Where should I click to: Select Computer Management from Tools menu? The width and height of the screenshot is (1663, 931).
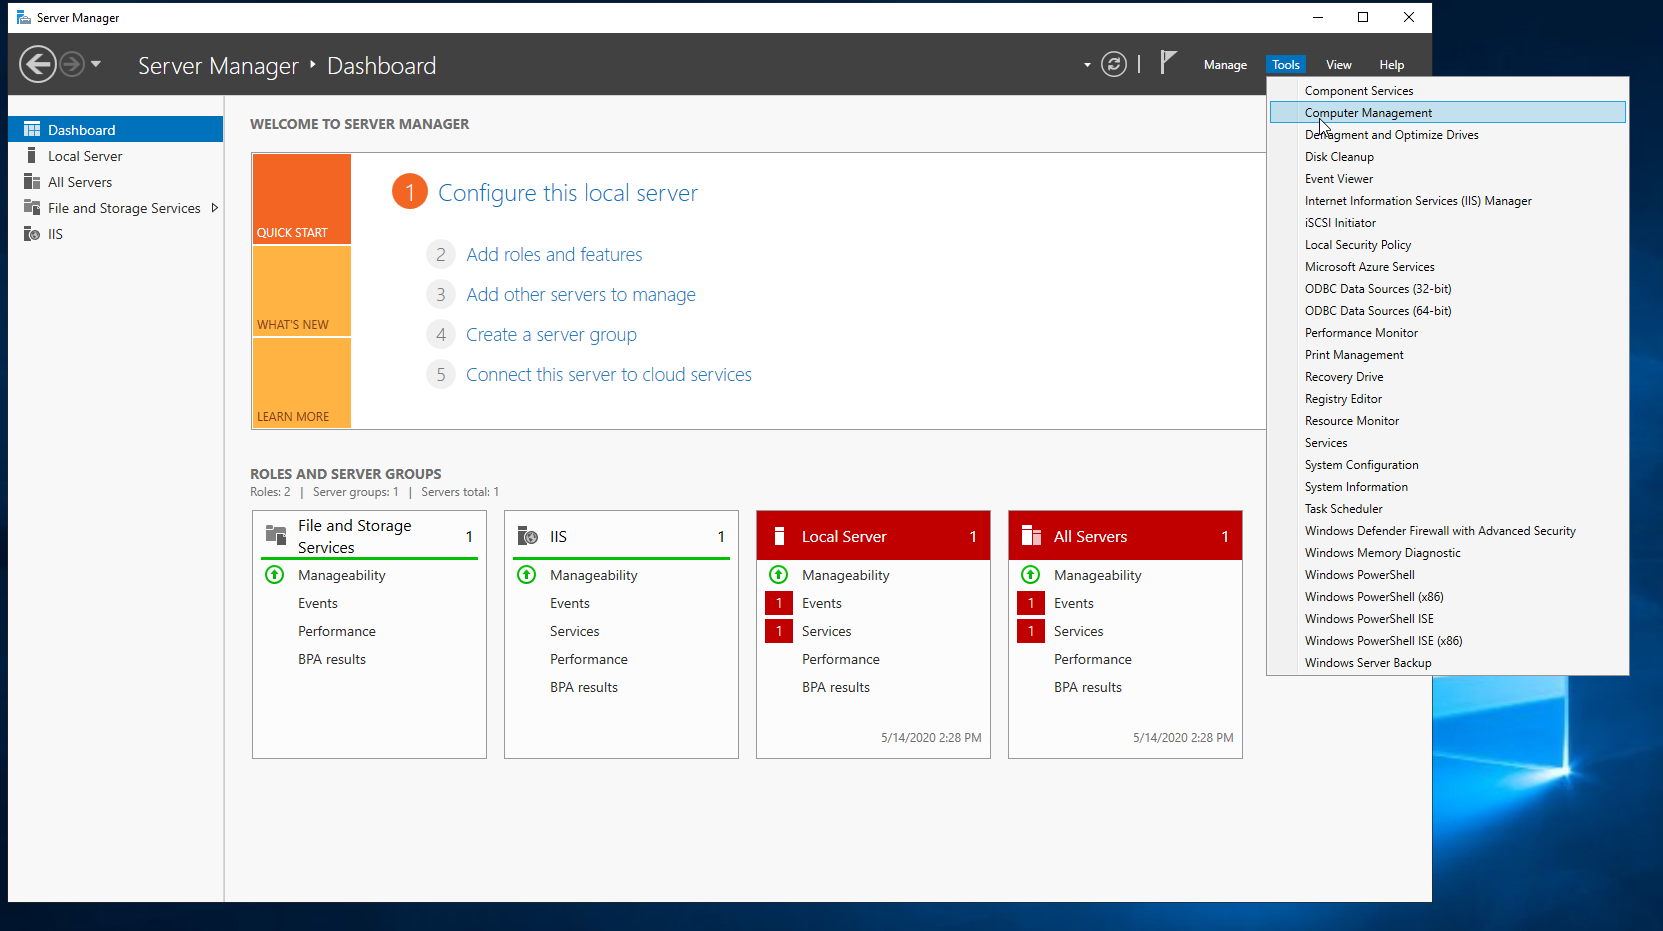tap(1447, 113)
